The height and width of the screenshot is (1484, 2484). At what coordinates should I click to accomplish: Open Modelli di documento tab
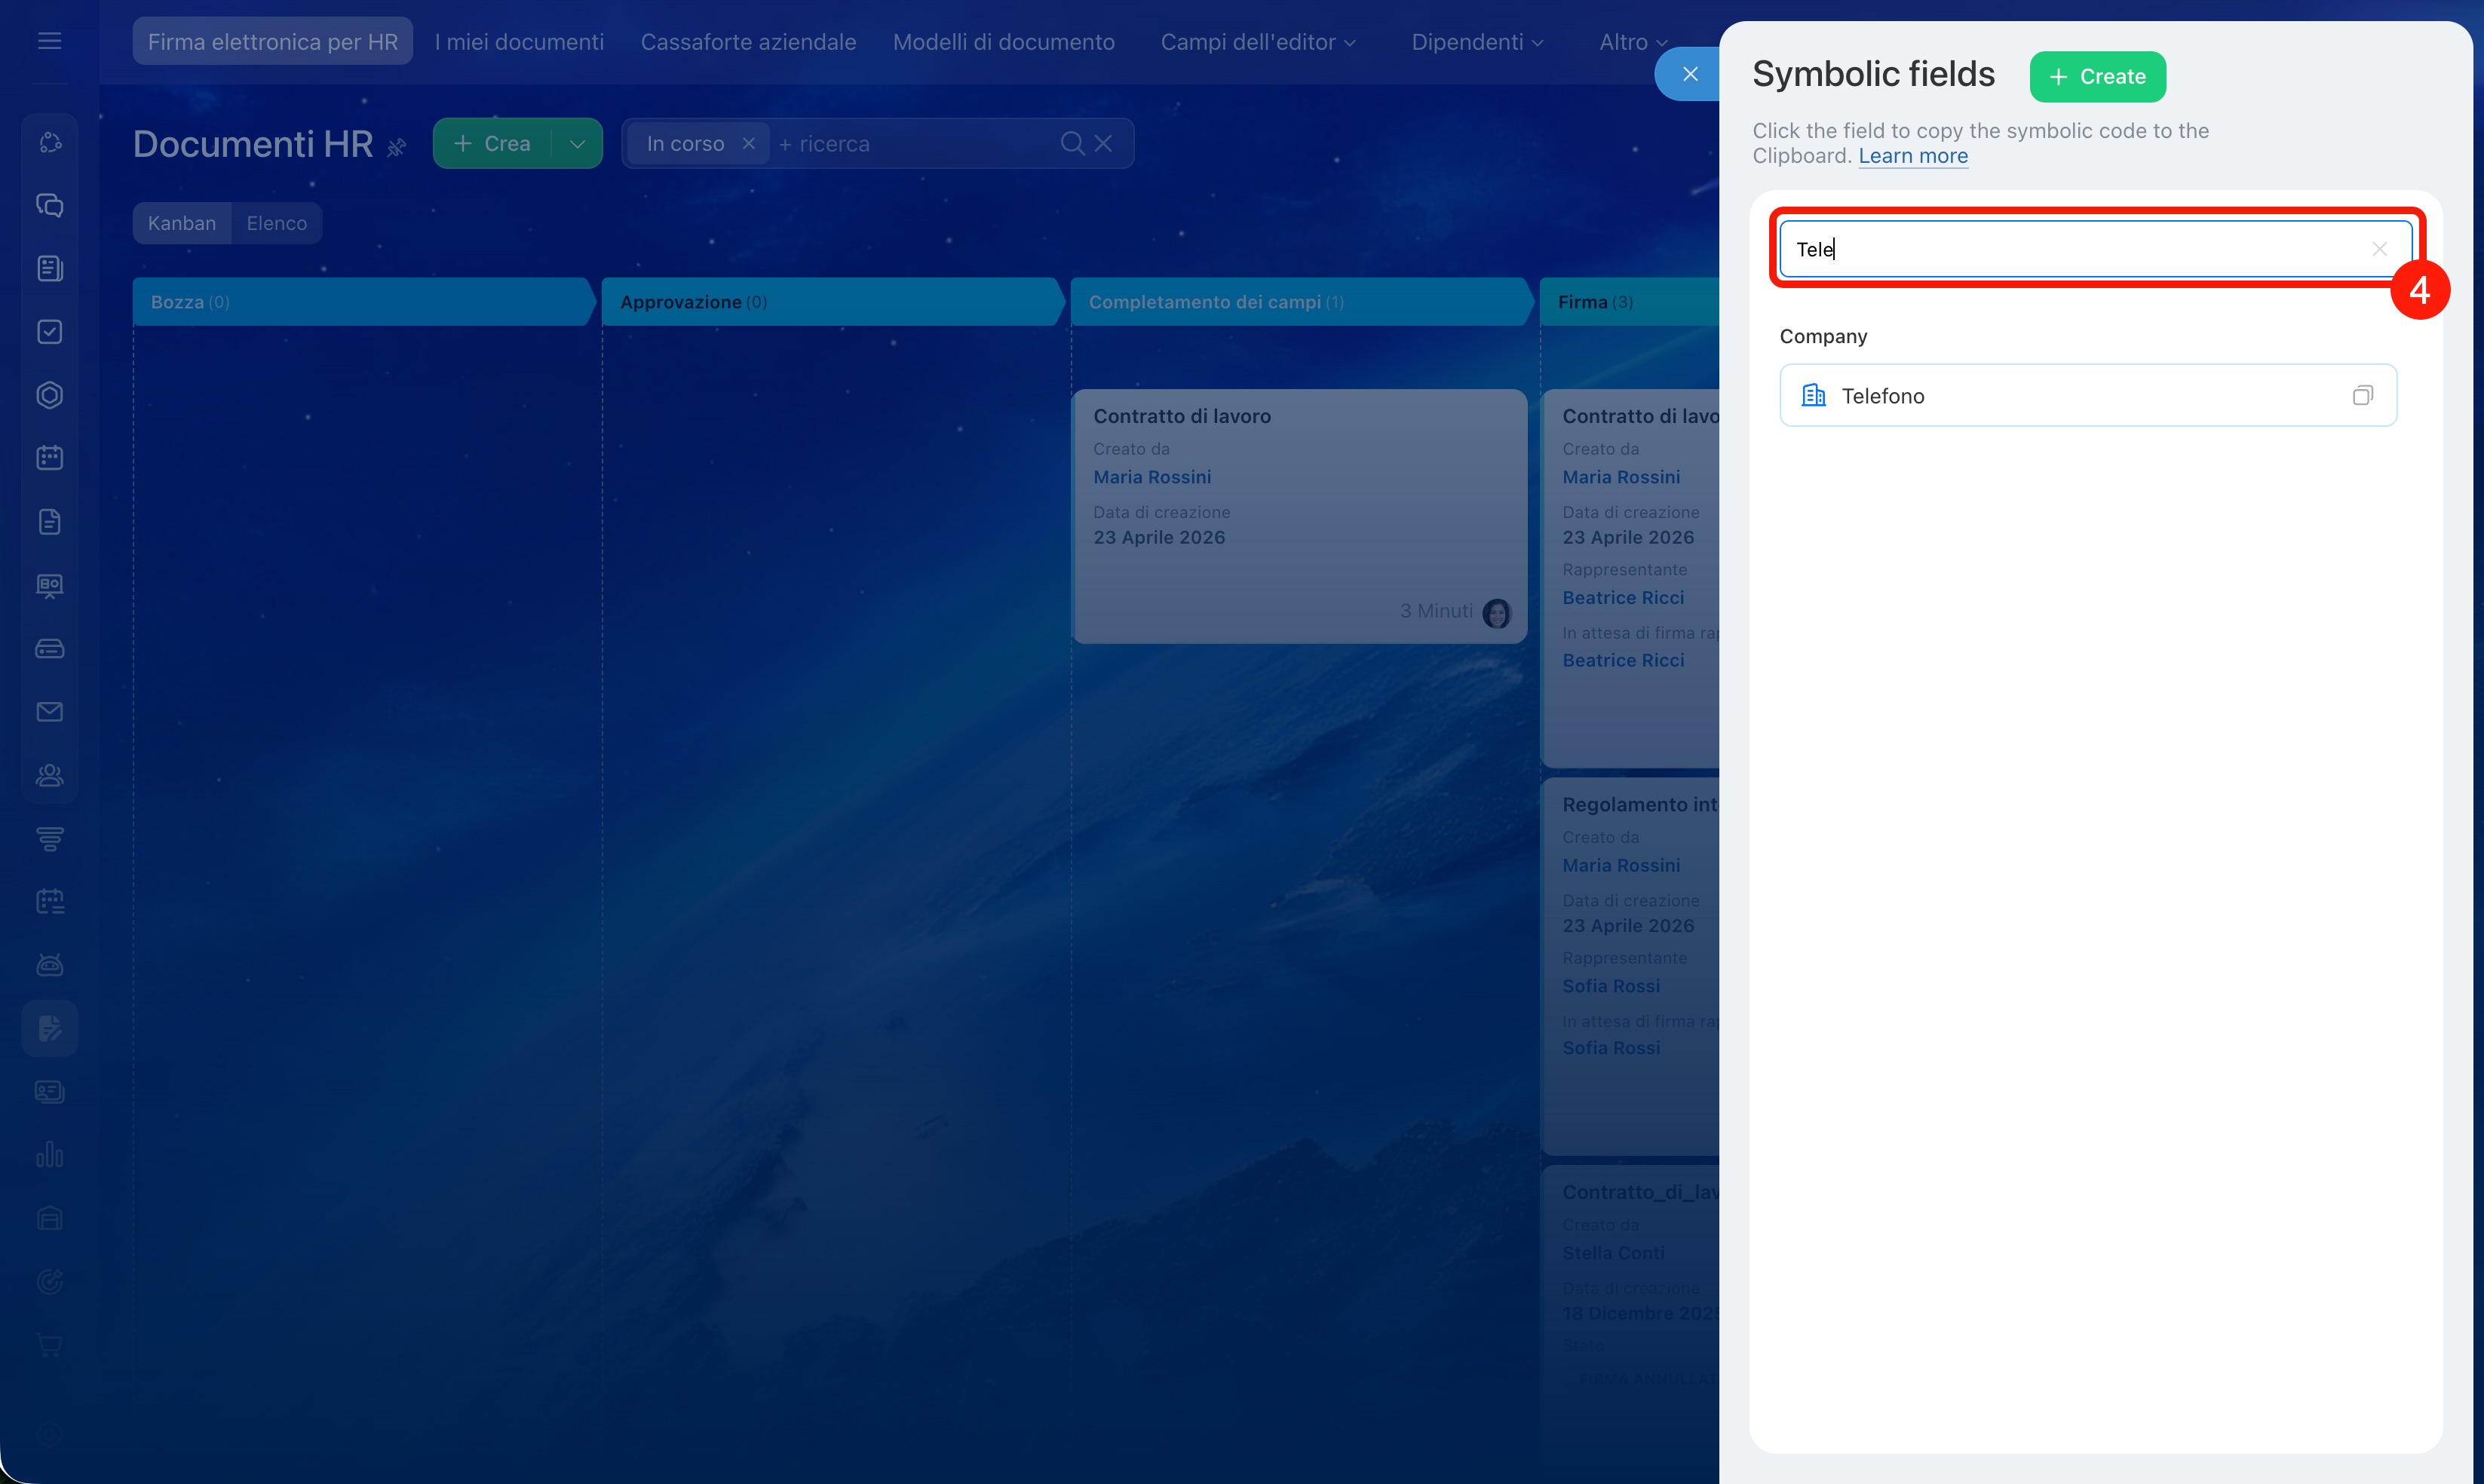(1003, 42)
